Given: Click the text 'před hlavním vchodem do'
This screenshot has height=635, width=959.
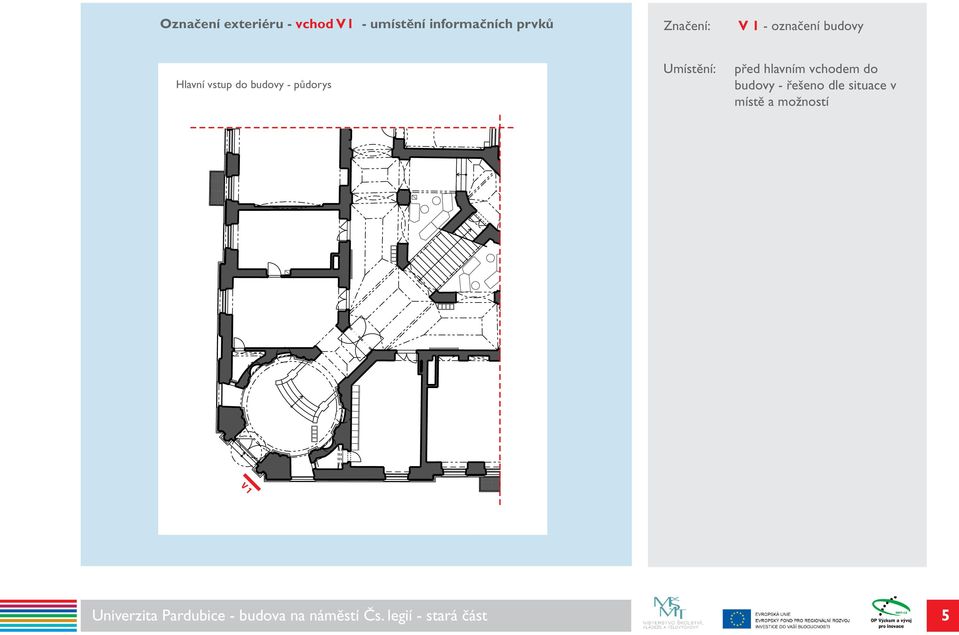Looking at the screenshot, I should pyautogui.click(x=806, y=69).
